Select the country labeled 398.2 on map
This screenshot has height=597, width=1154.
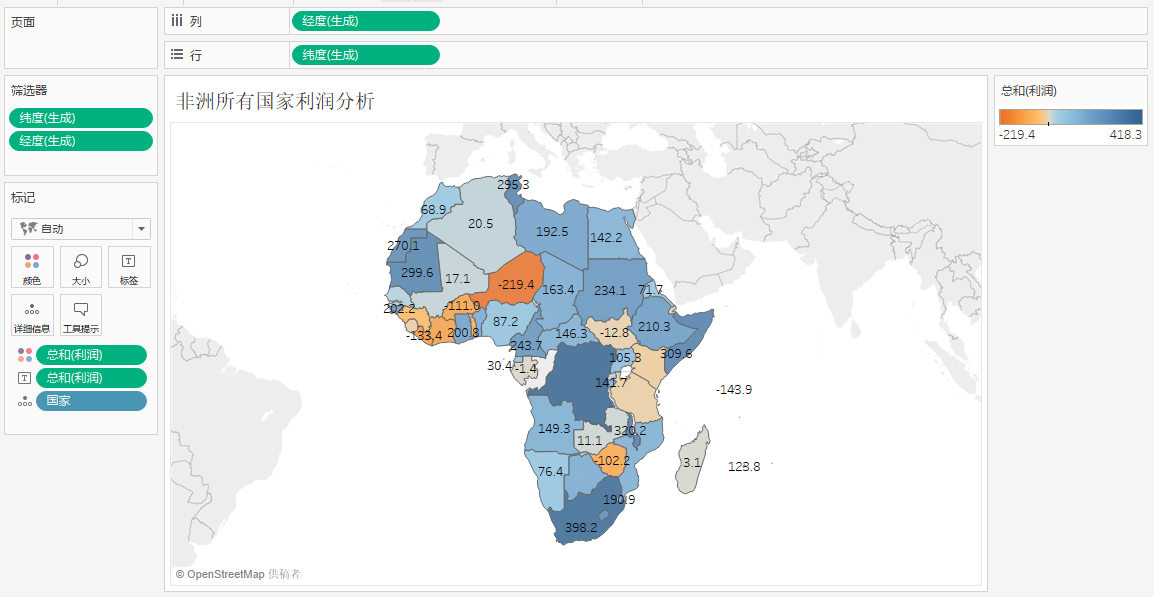click(580, 520)
